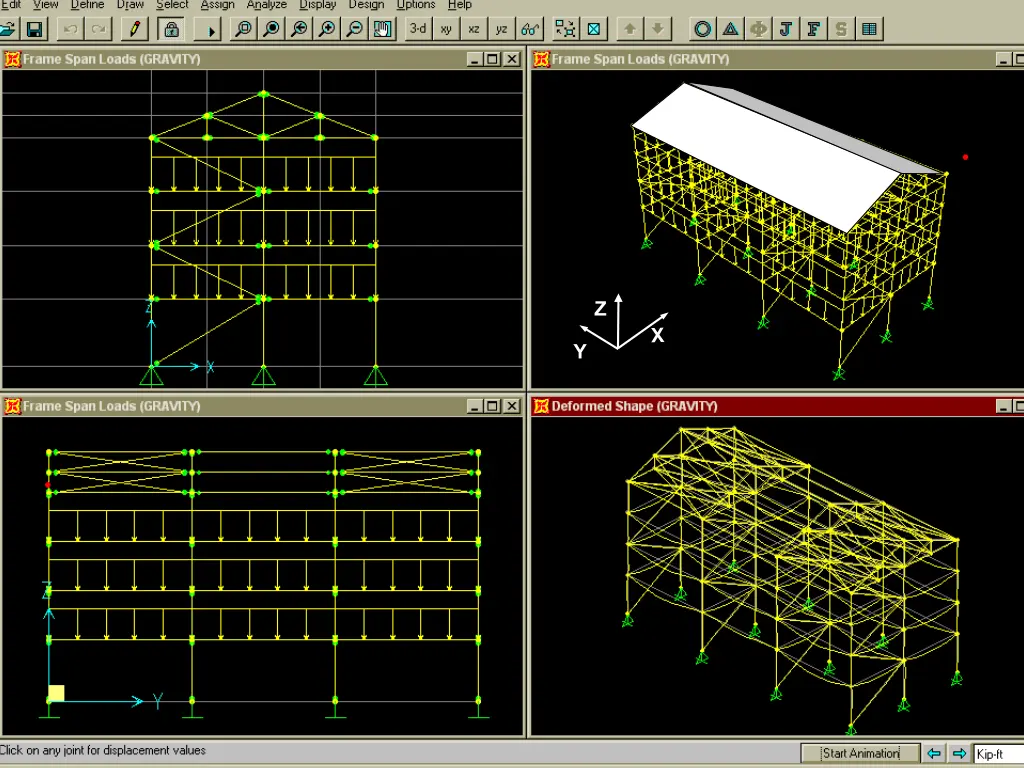Image resolution: width=1024 pixels, height=768 pixels.
Task: Open the Analyze menu
Action: click(266, 5)
